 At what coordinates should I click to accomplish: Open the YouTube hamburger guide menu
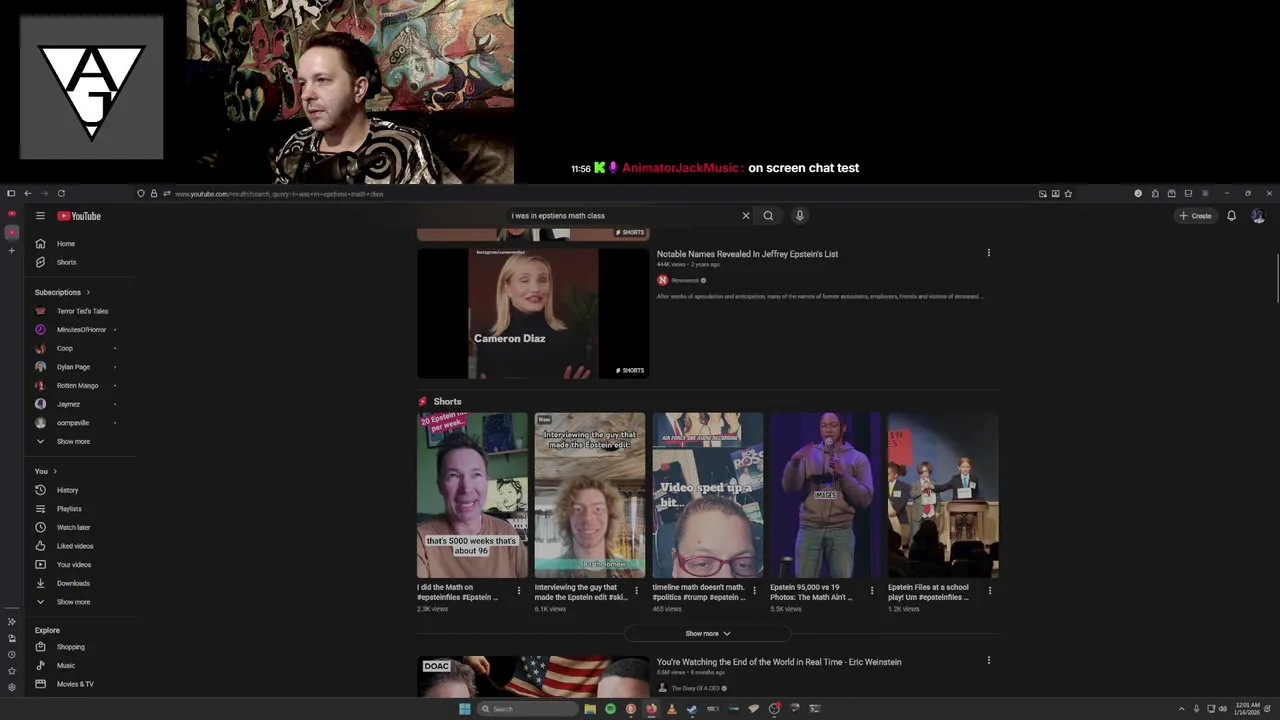[40, 216]
